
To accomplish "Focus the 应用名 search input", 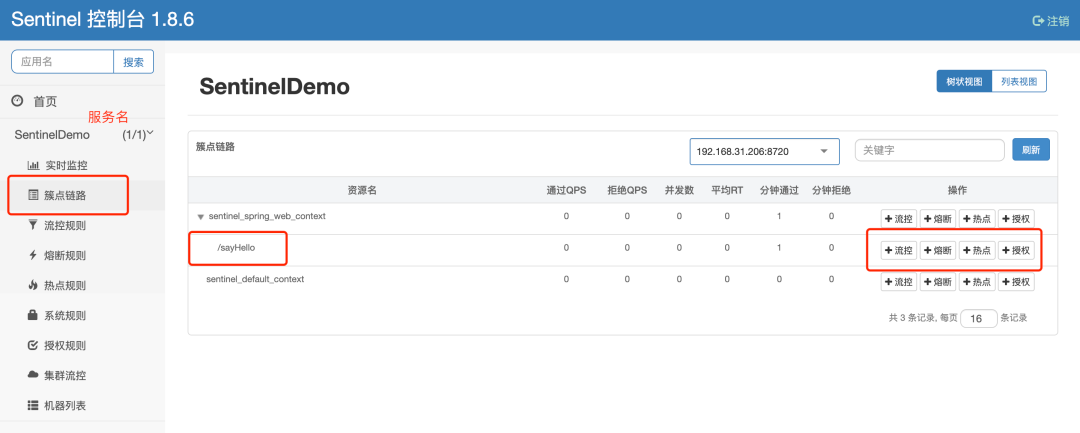I will (63, 61).
